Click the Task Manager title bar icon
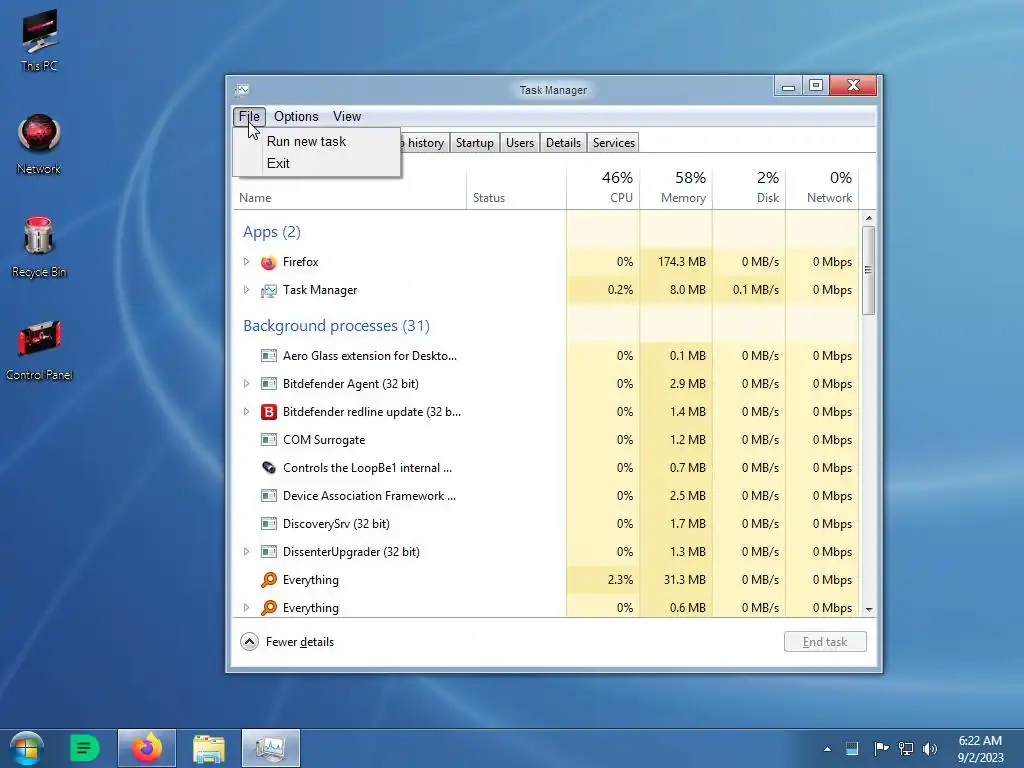Image resolution: width=1024 pixels, height=768 pixels. (242, 90)
